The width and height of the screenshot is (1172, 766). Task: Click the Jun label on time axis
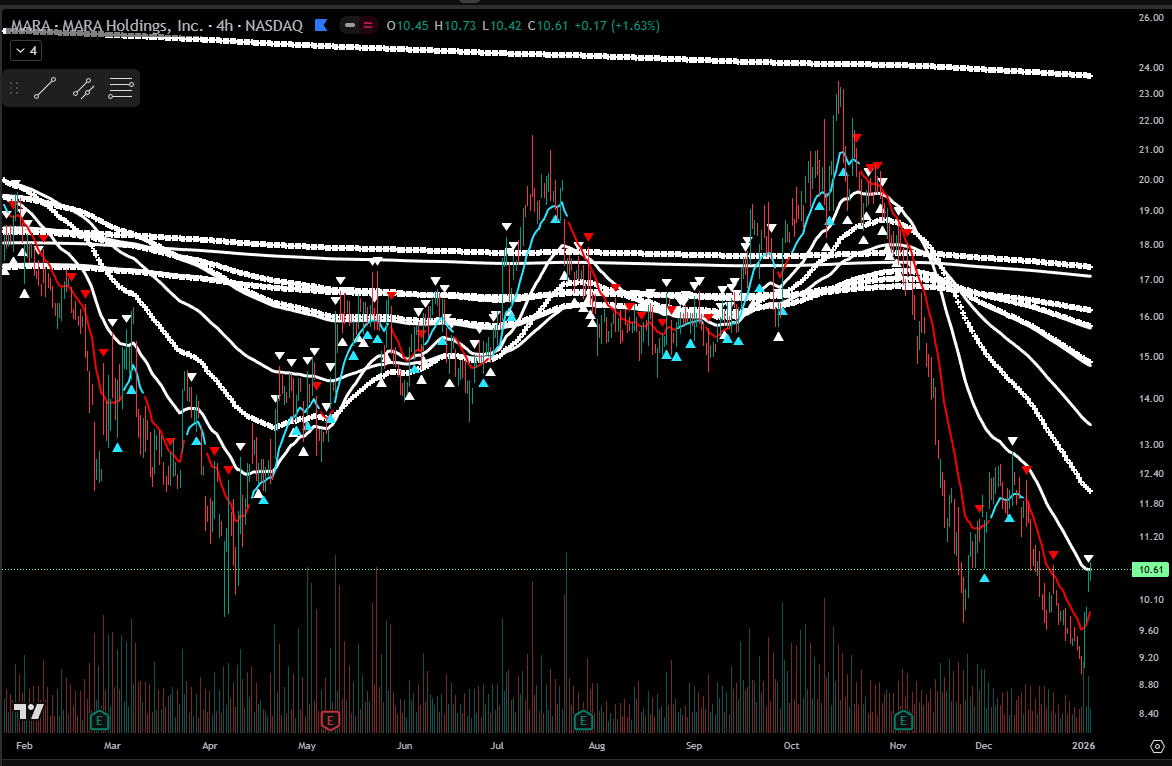(404, 746)
